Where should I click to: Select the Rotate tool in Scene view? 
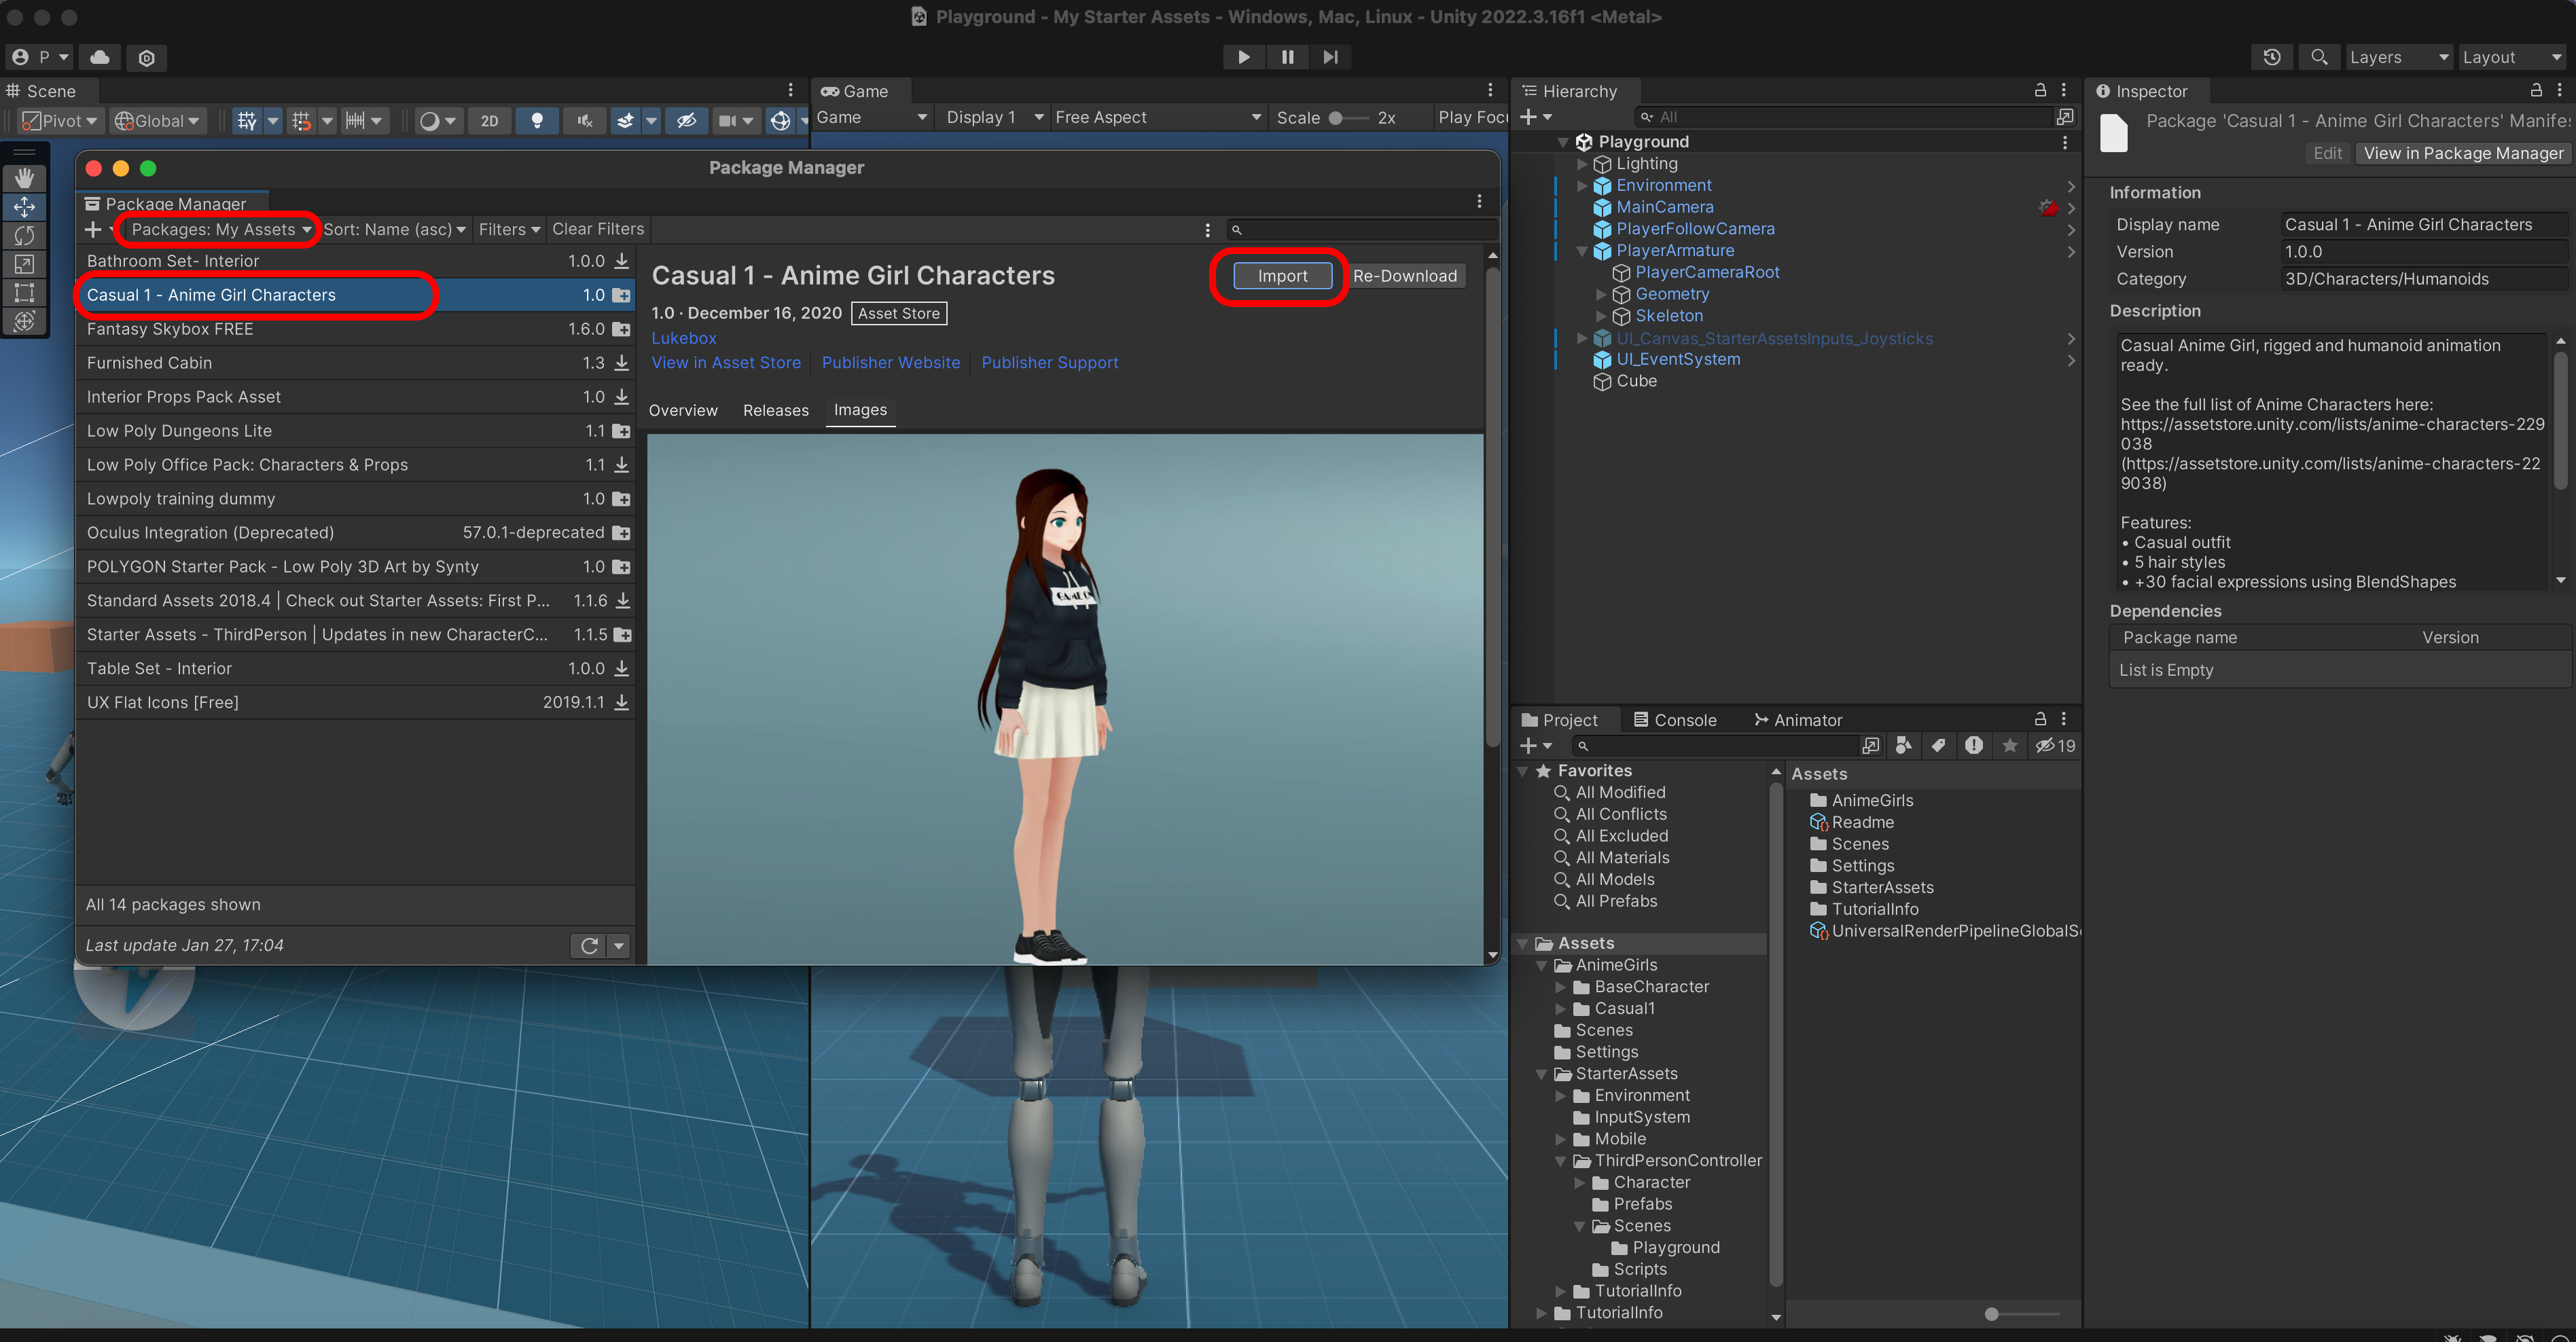(x=24, y=235)
